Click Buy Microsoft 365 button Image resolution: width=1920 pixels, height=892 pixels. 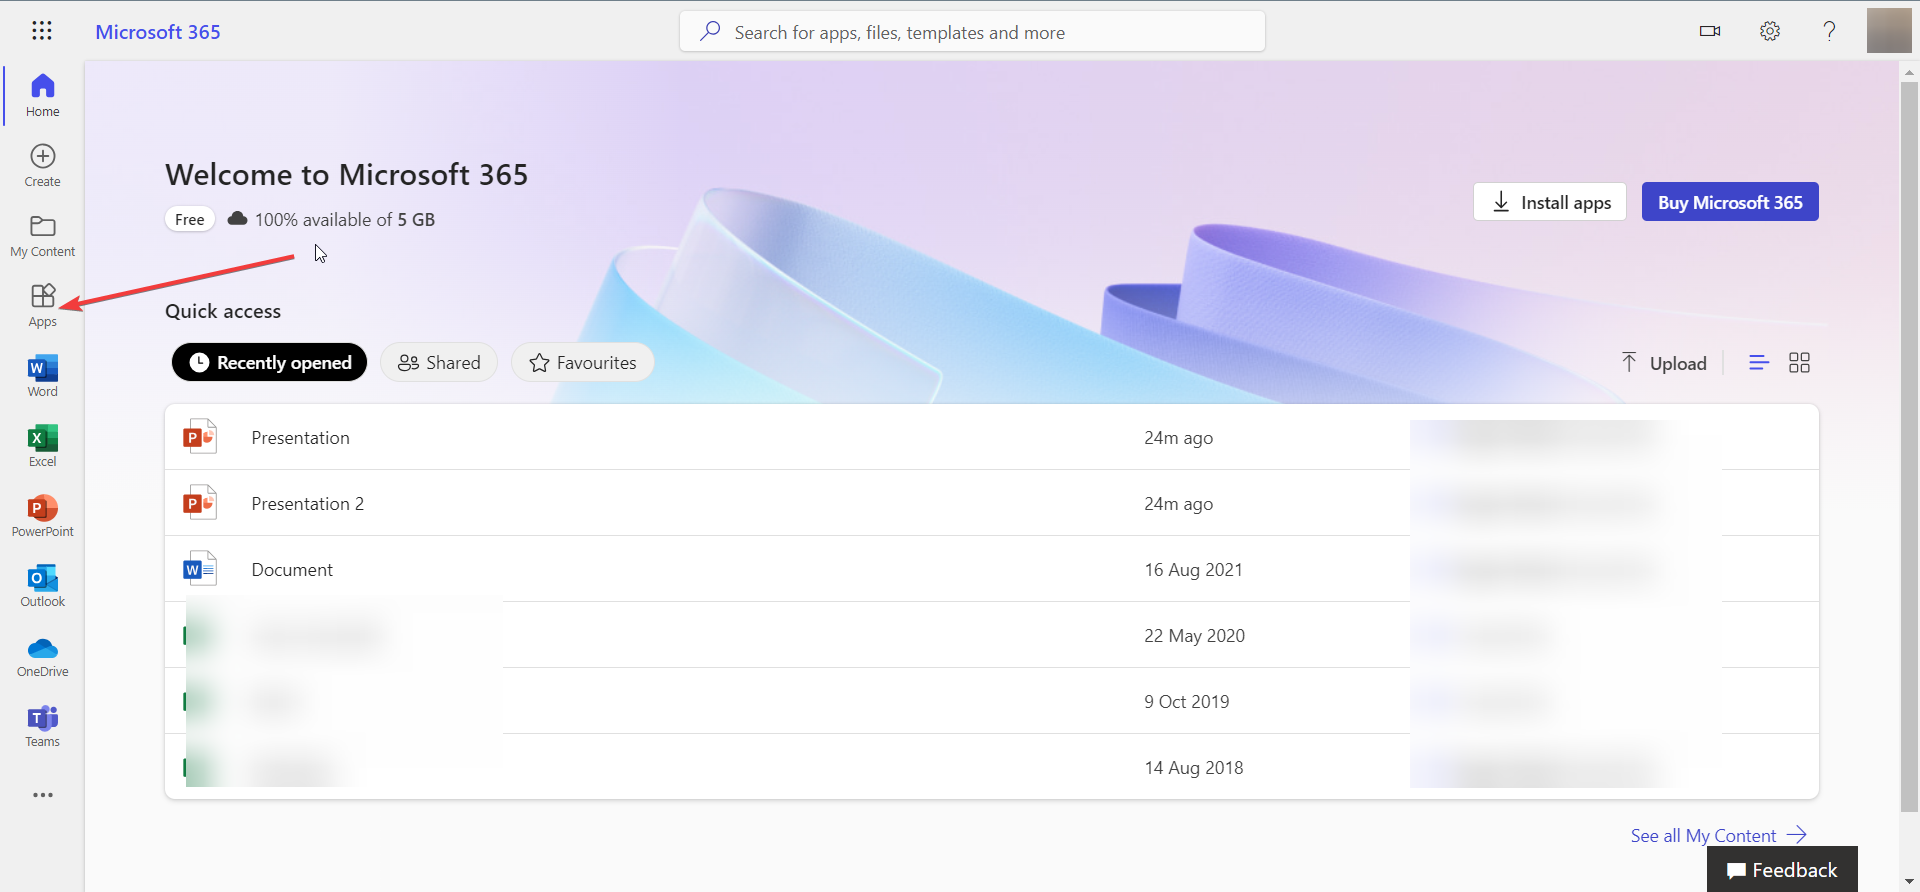pyautogui.click(x=1730, y=202)
